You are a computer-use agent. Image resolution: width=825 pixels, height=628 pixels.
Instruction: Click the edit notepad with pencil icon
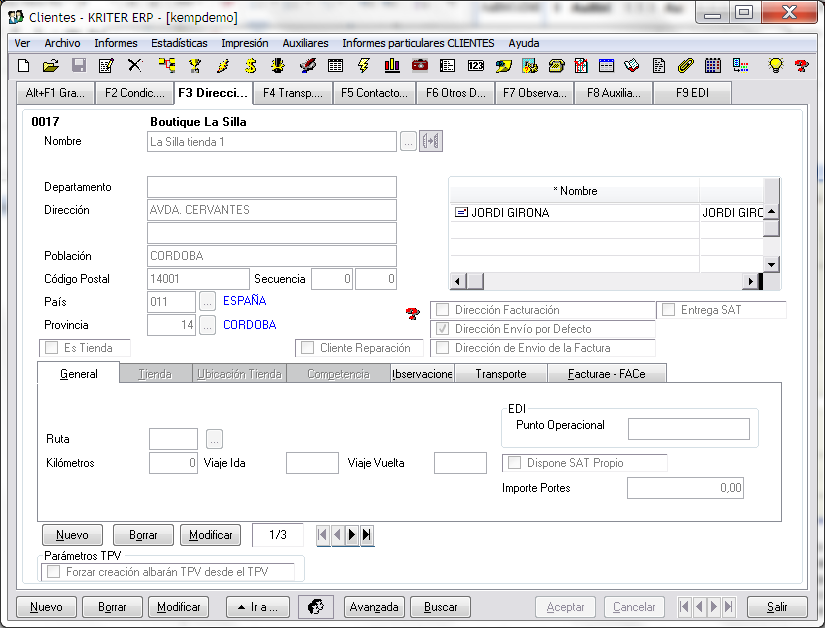pos(106,66)
